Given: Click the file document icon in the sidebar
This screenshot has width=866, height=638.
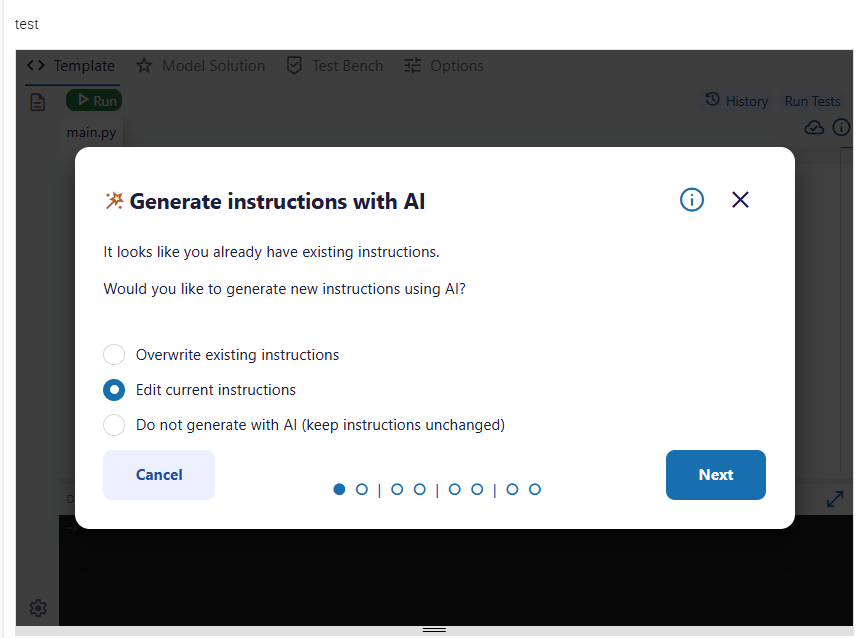Looking at the screenshot, I should [37, 100].
